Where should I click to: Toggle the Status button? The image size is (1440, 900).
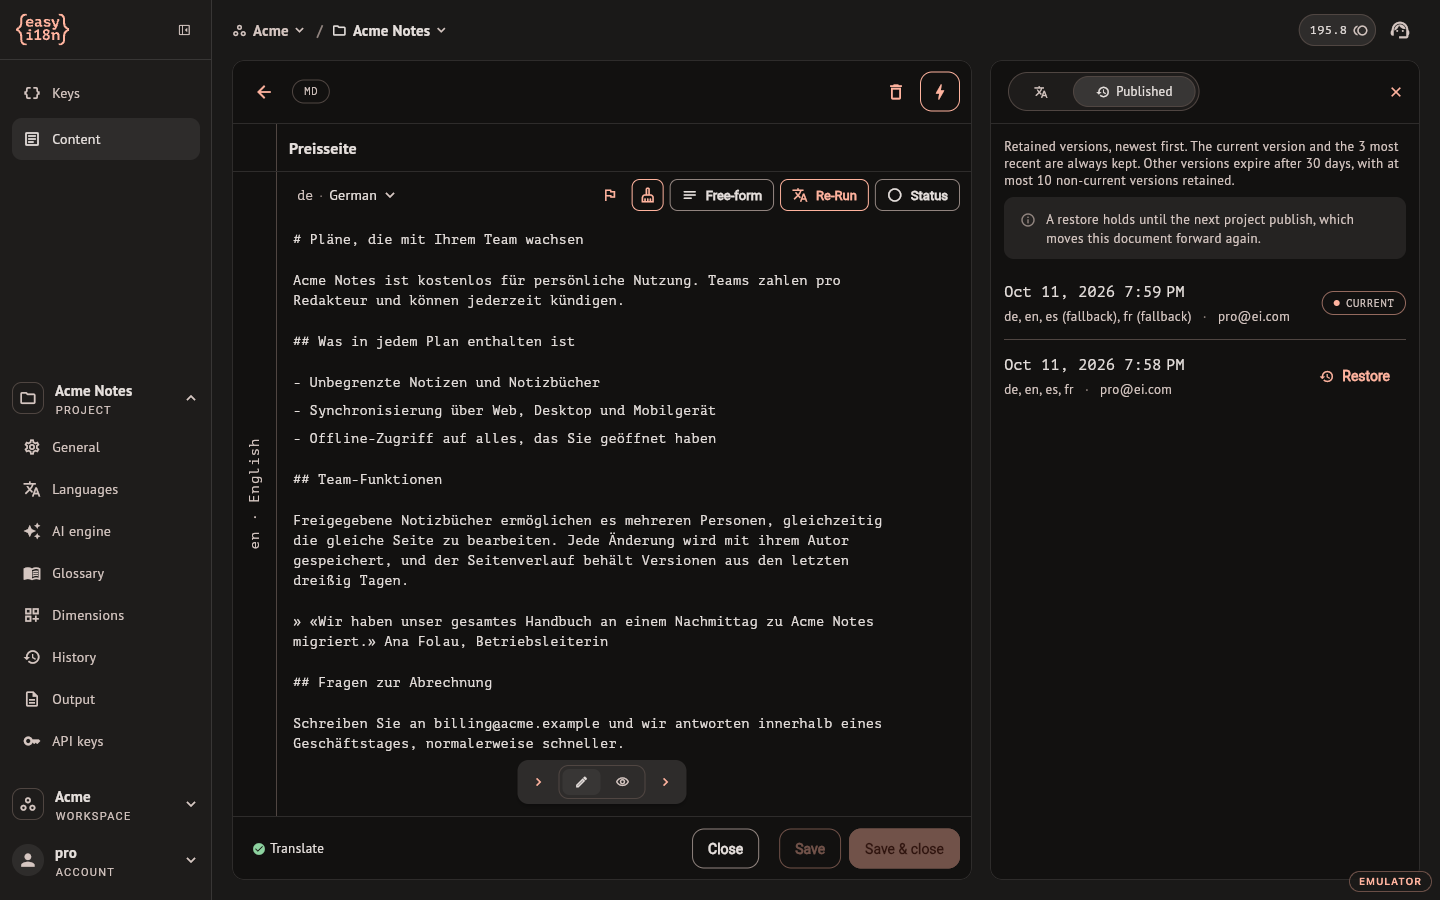[x=917, y=195]
